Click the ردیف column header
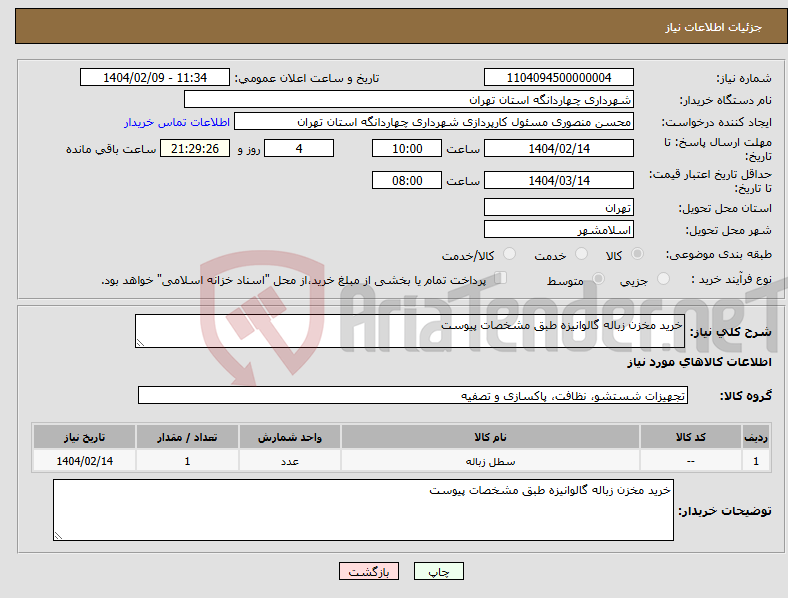The width and height of the screenshot is (788, 598). tap(756, 437)
